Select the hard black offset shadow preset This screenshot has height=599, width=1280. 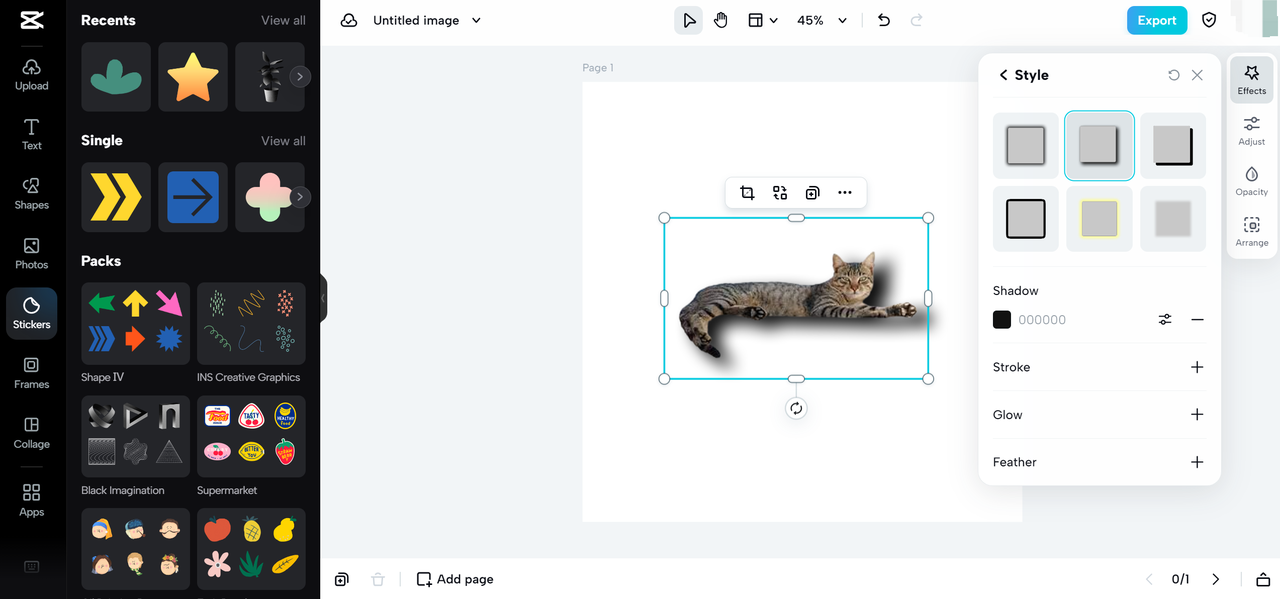[x=1173, y=146]
